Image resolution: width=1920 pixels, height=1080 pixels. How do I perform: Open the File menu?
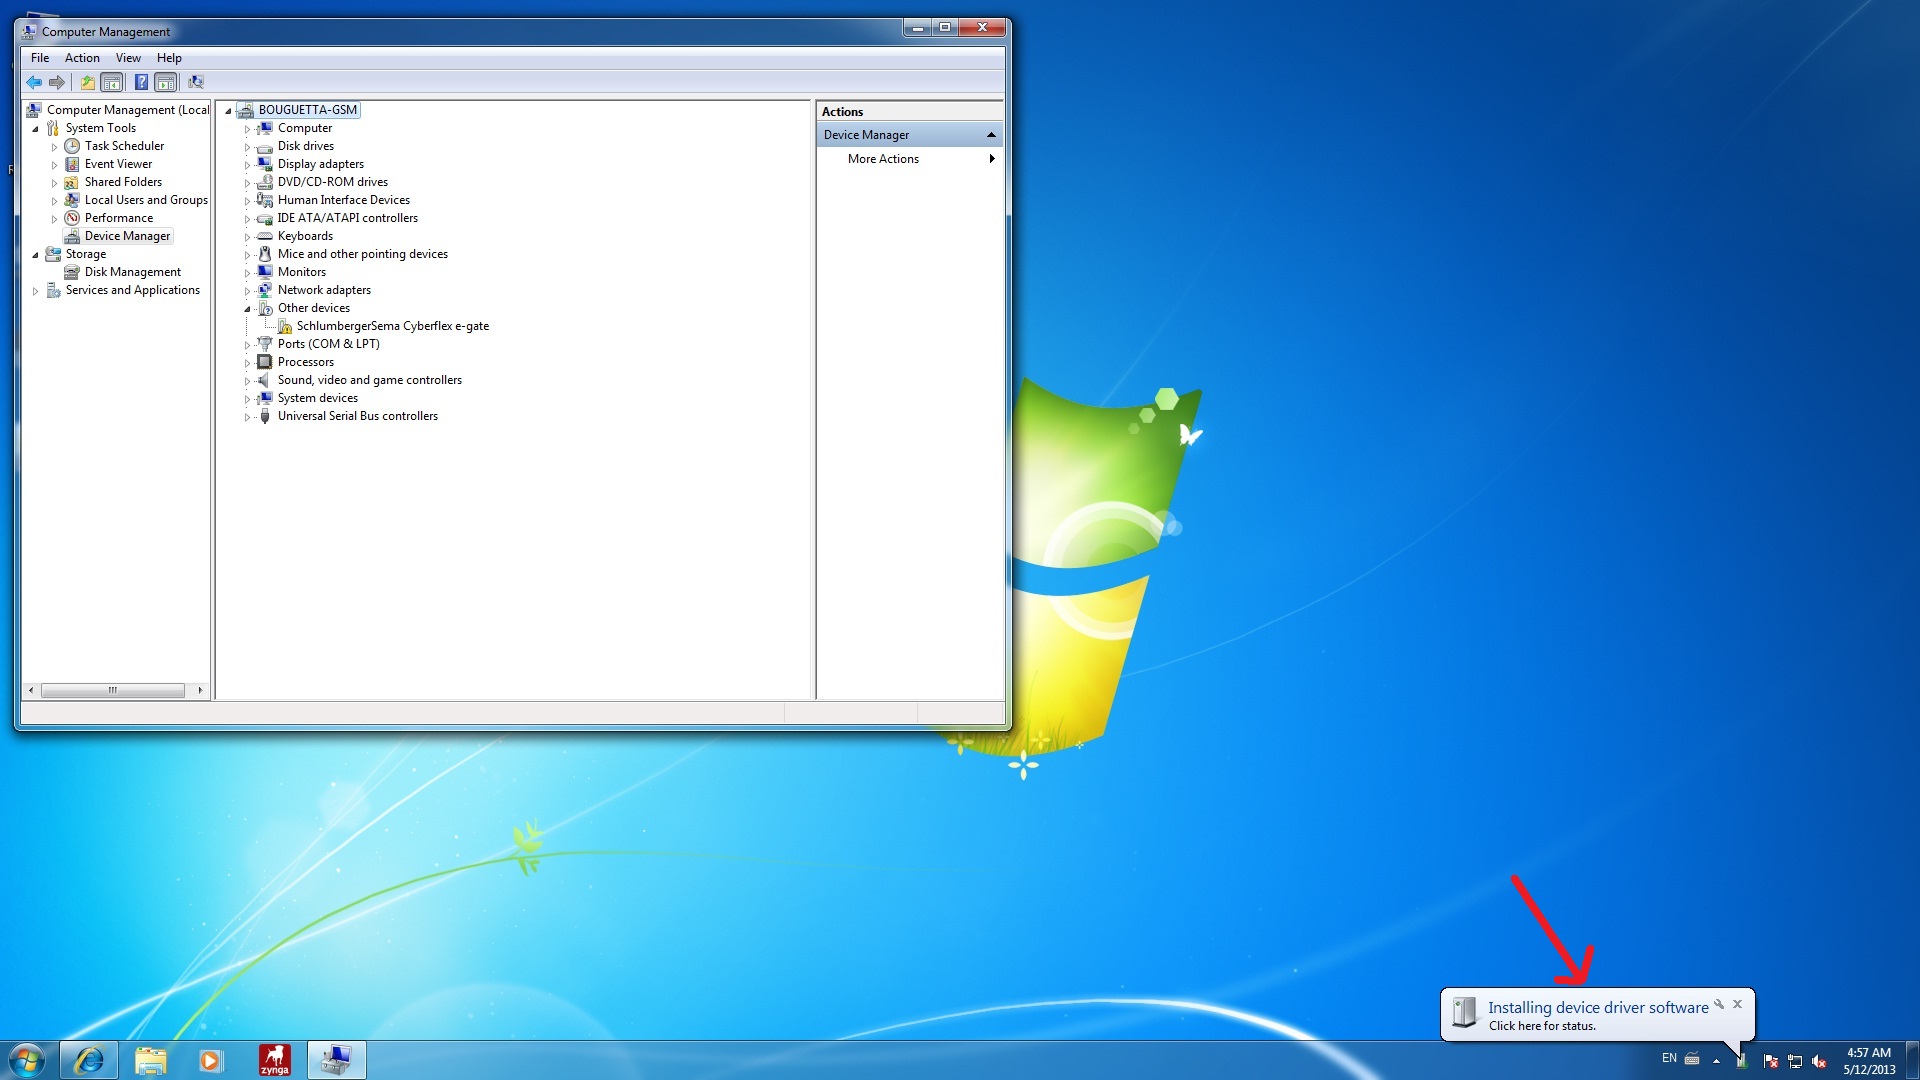[x=40, y=58]
